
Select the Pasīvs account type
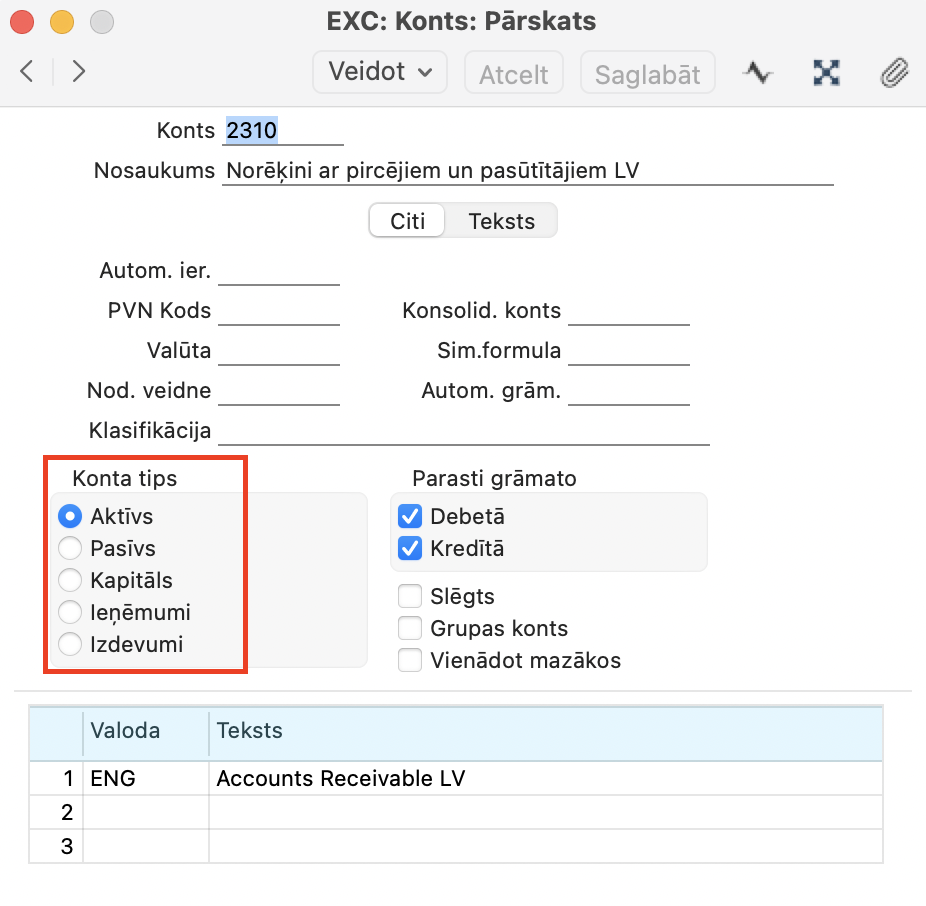point(70,549)
